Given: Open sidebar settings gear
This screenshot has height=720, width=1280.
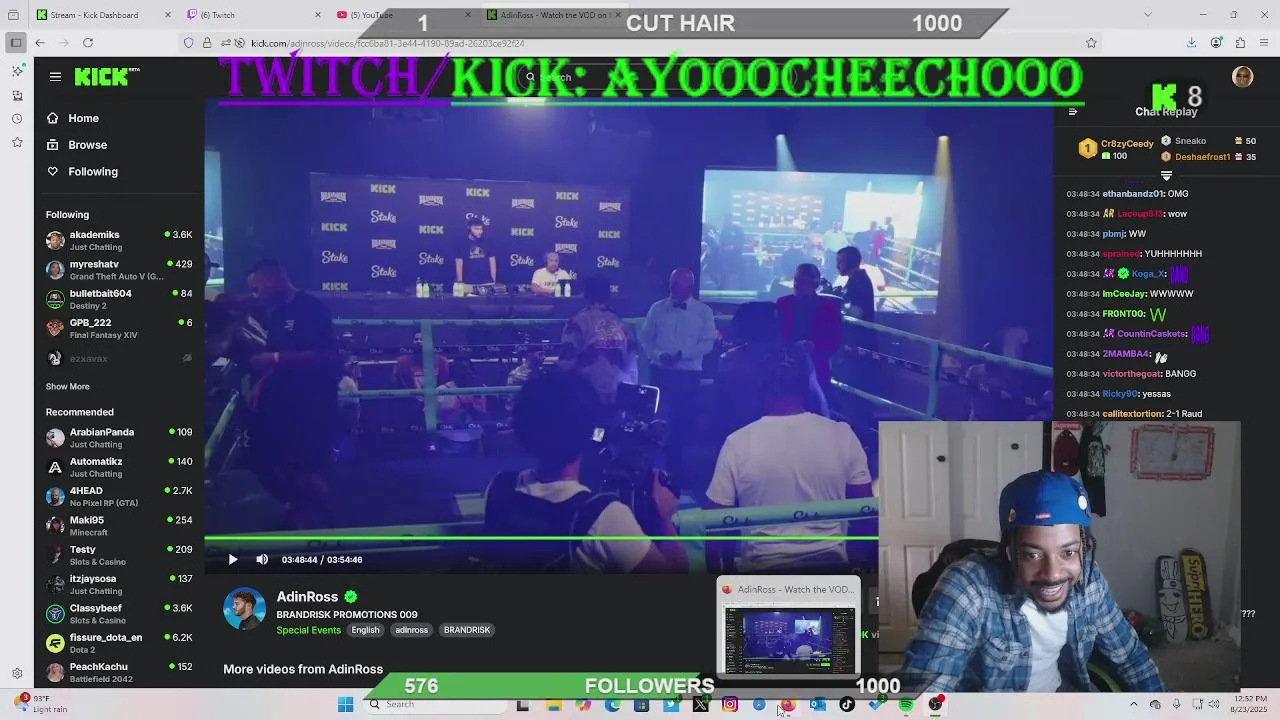Looking at the screenshot, I should coord(16,674).
